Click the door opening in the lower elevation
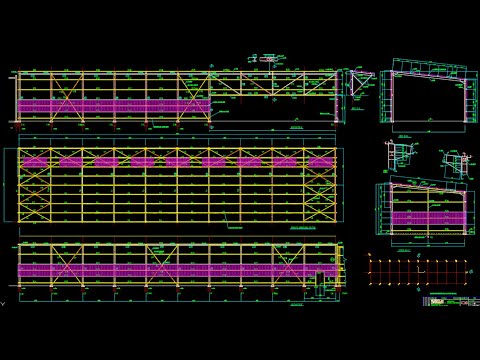The image size is (480, 360). tap(320, 283)
